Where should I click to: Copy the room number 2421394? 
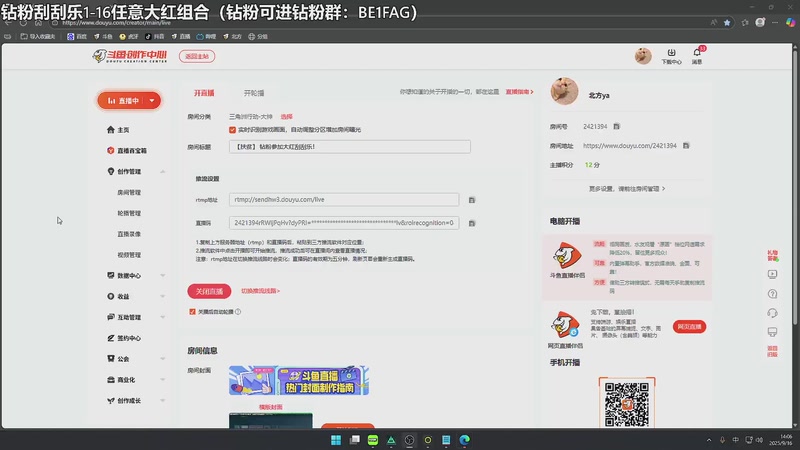point(616,127)
